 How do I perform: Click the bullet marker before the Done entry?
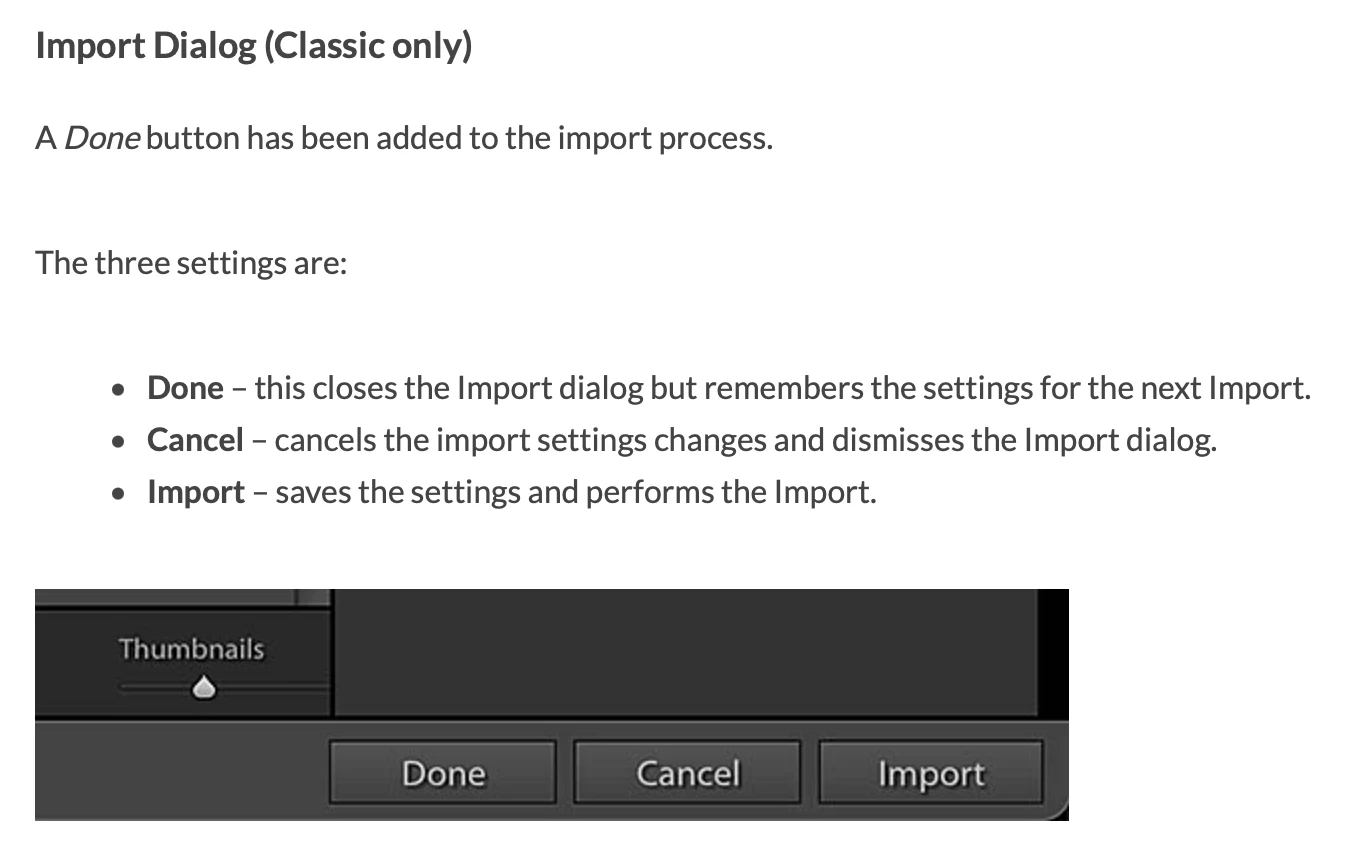pyautogui.click(x=119, y=389)
